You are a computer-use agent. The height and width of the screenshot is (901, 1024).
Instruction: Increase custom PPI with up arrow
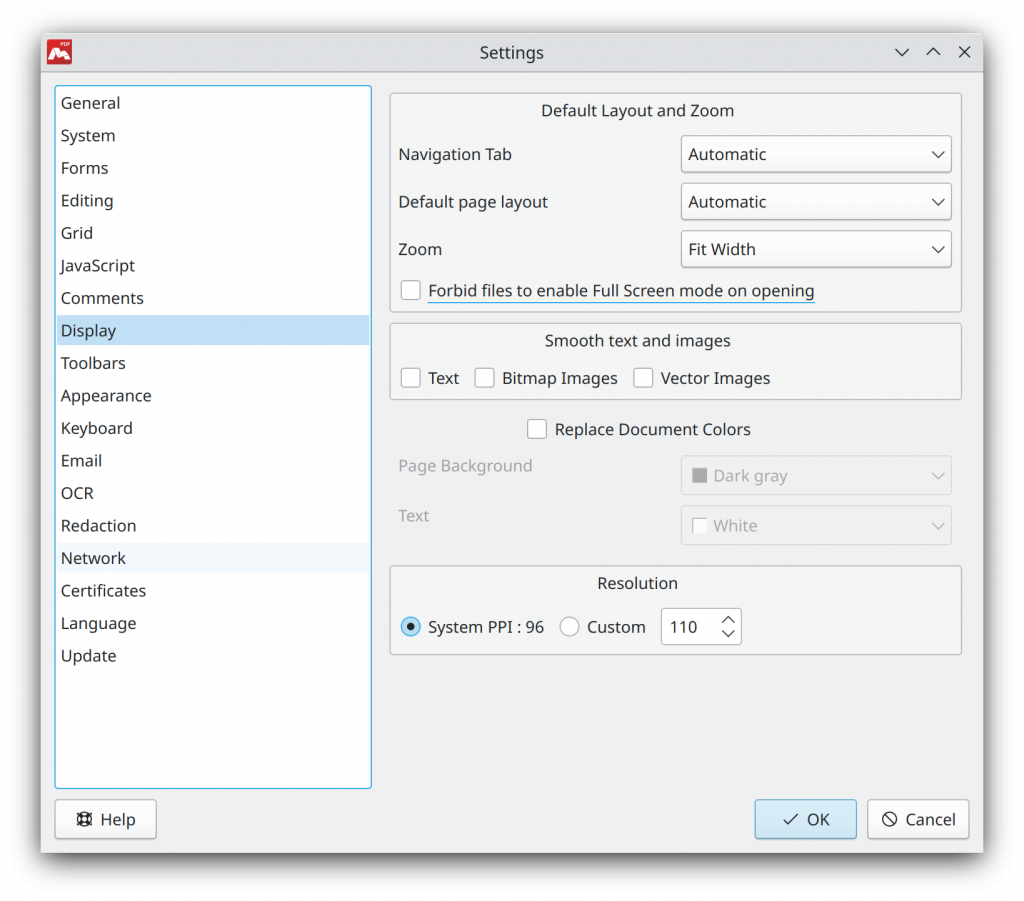pyautogui.click(x=728, y=619)
